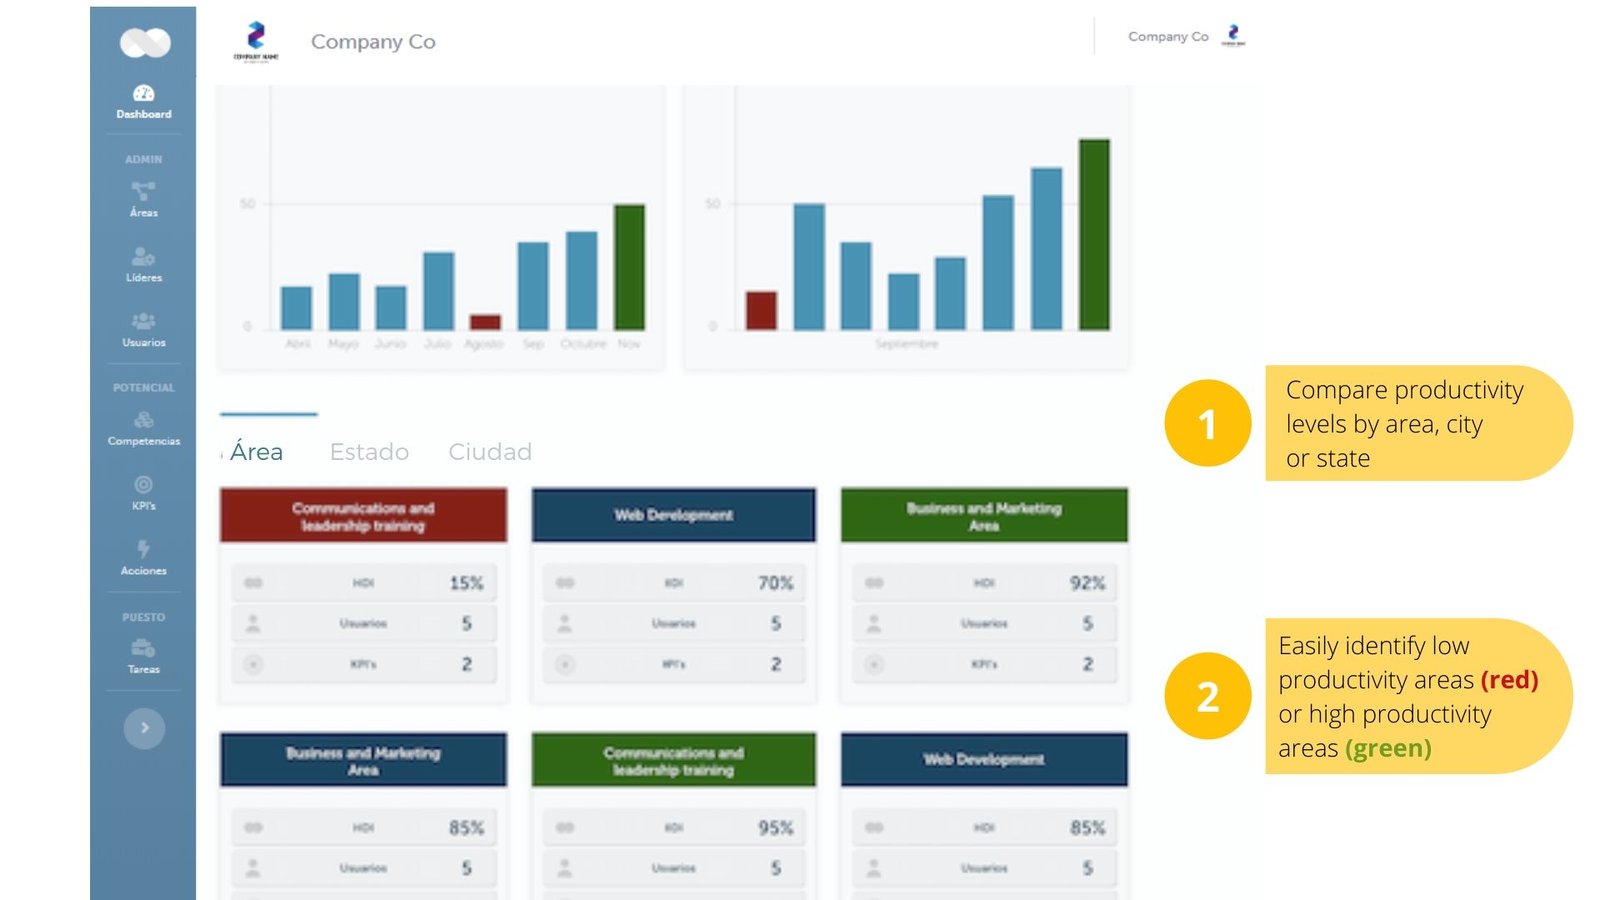This screenshot has width=1600, height=900.
Task: Click the KPI's row in the 70% card
Action: click(x=674, y=664)
